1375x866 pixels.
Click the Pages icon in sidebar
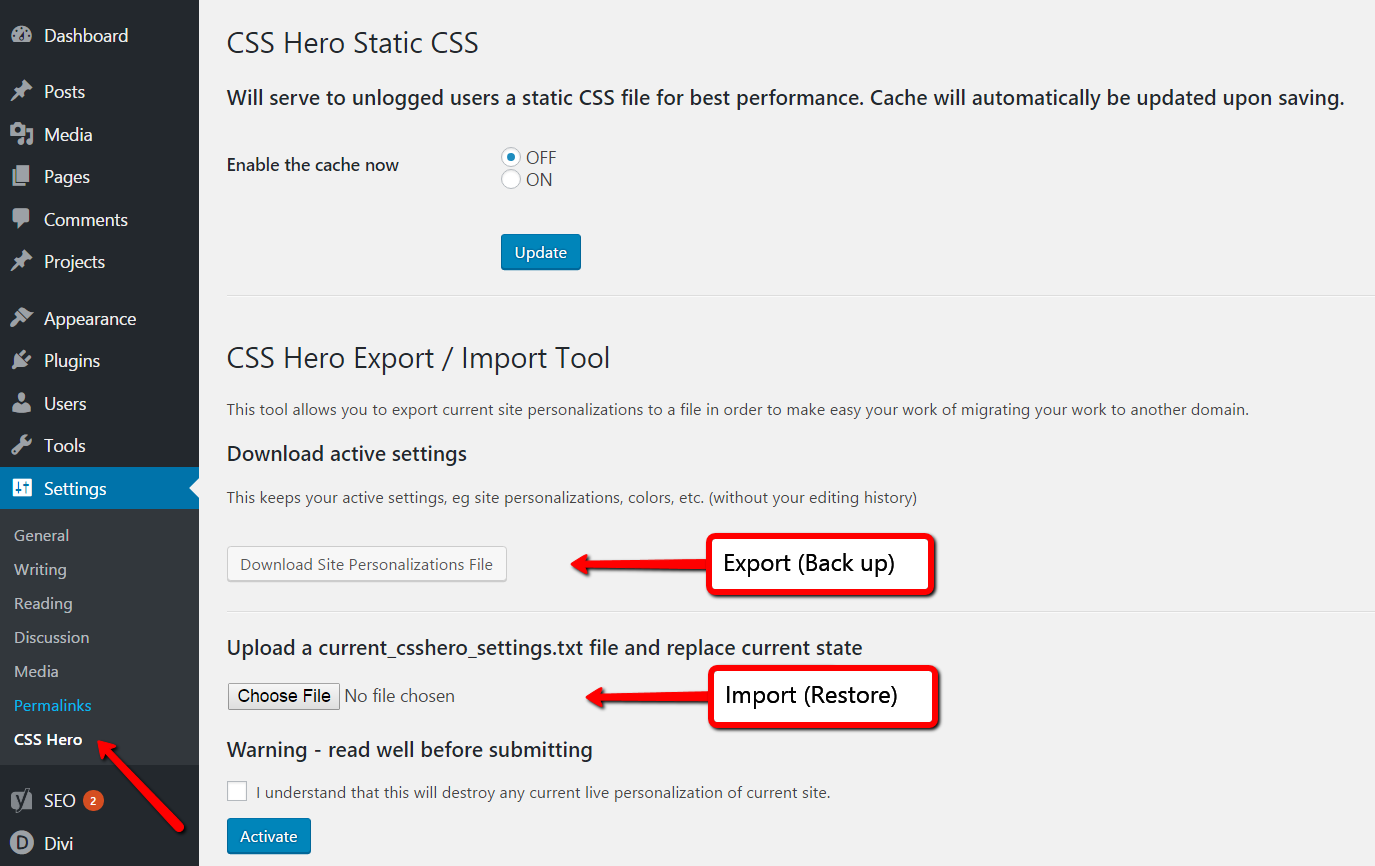[x=22, y=177]
